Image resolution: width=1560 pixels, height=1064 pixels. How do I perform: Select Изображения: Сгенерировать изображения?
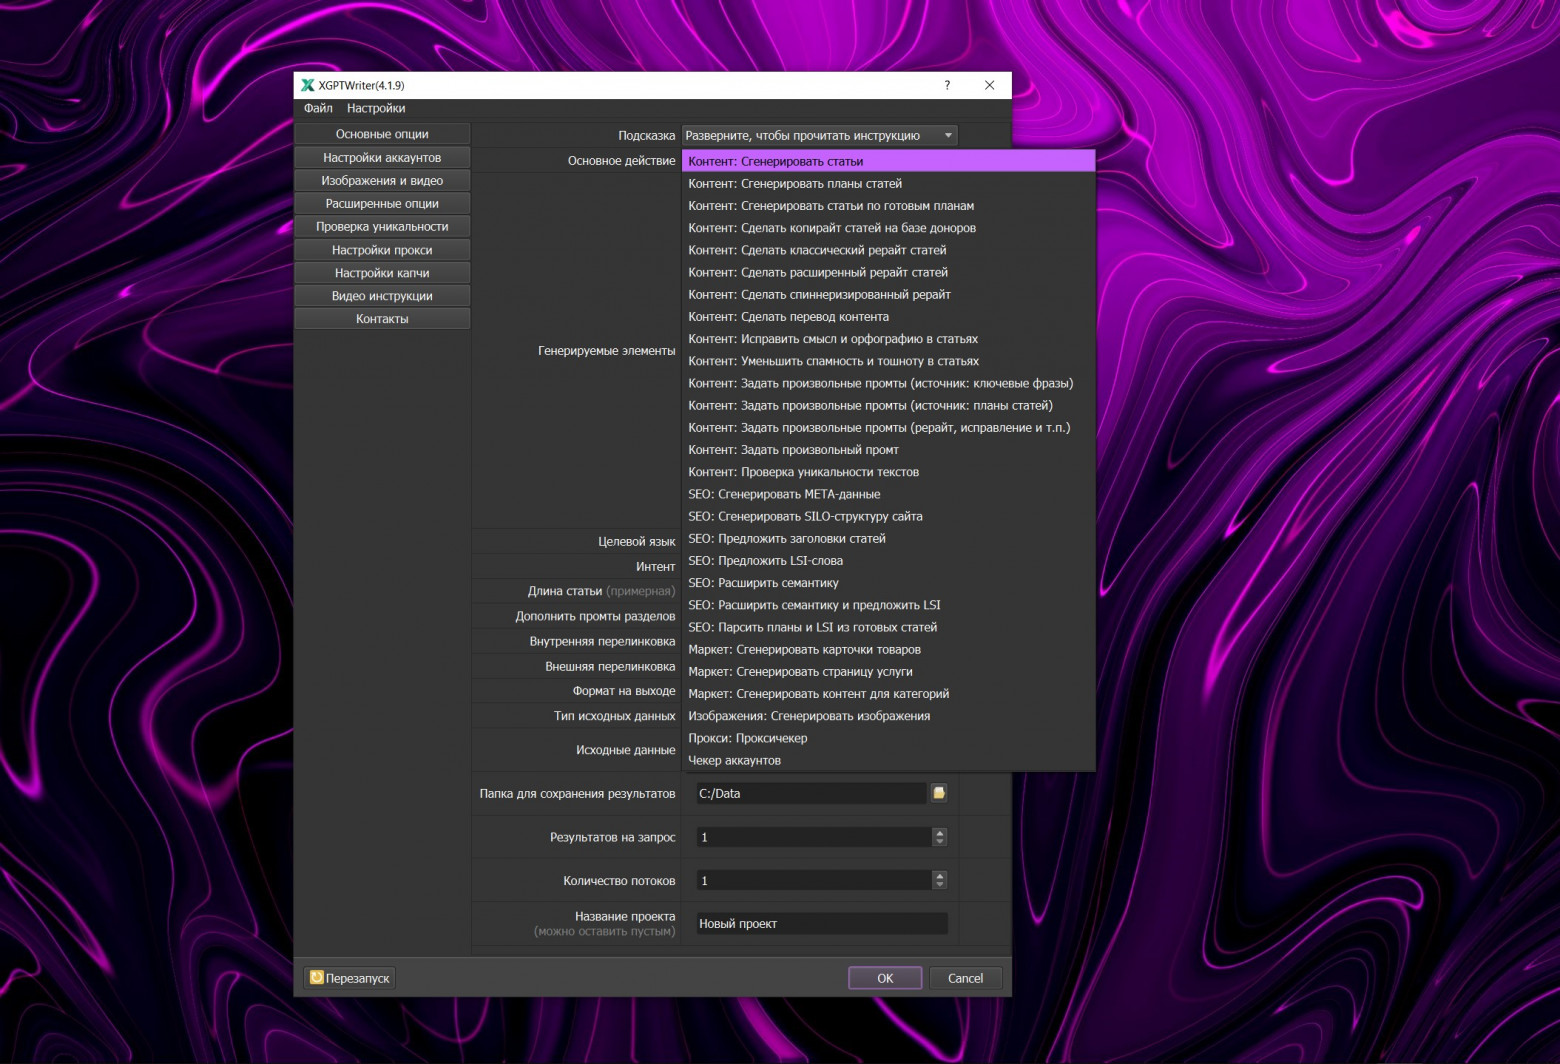pyautogui.click(x=888, y=716)
